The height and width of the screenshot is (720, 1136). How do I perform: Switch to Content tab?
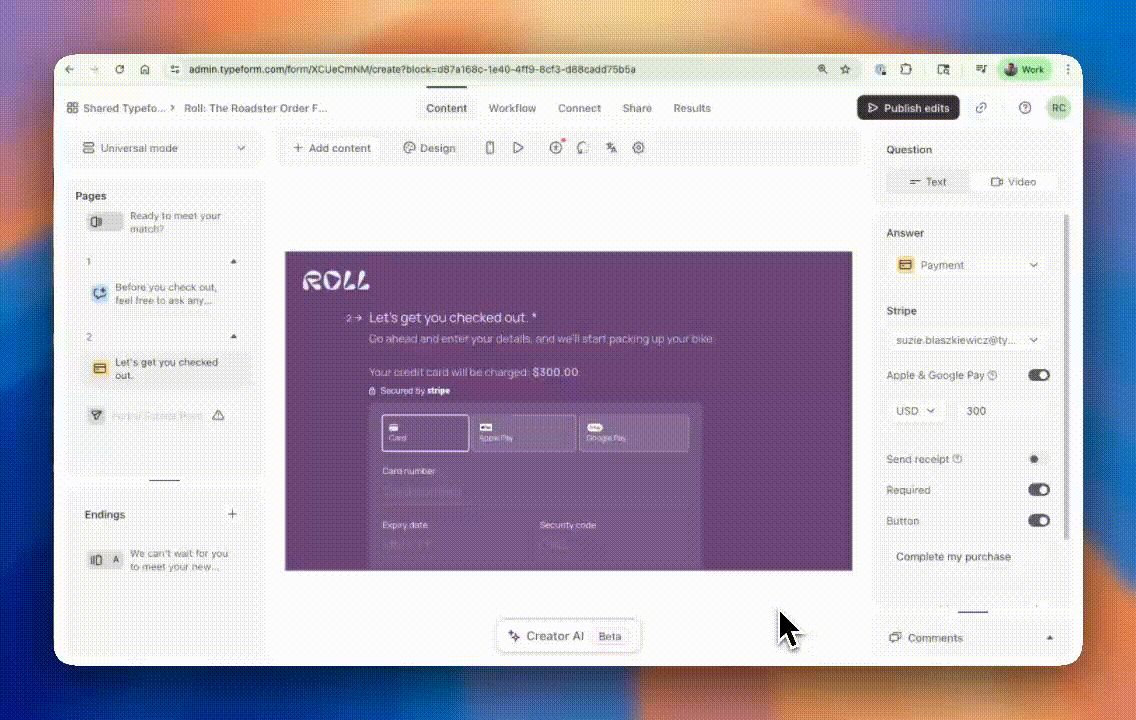pos(446,108)
